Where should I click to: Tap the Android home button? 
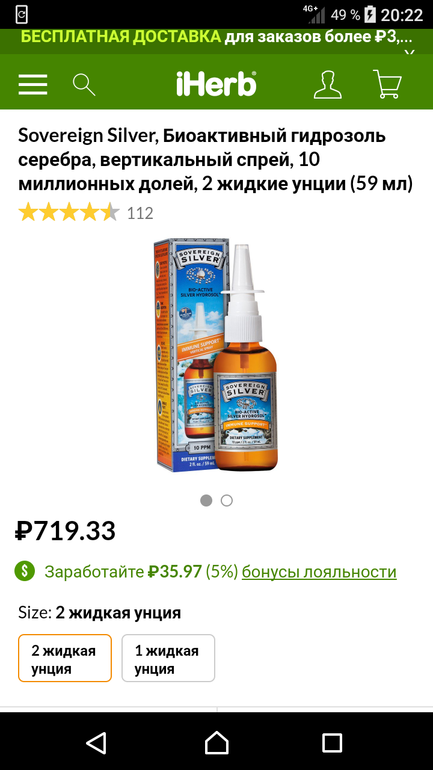tap(216, 742)
